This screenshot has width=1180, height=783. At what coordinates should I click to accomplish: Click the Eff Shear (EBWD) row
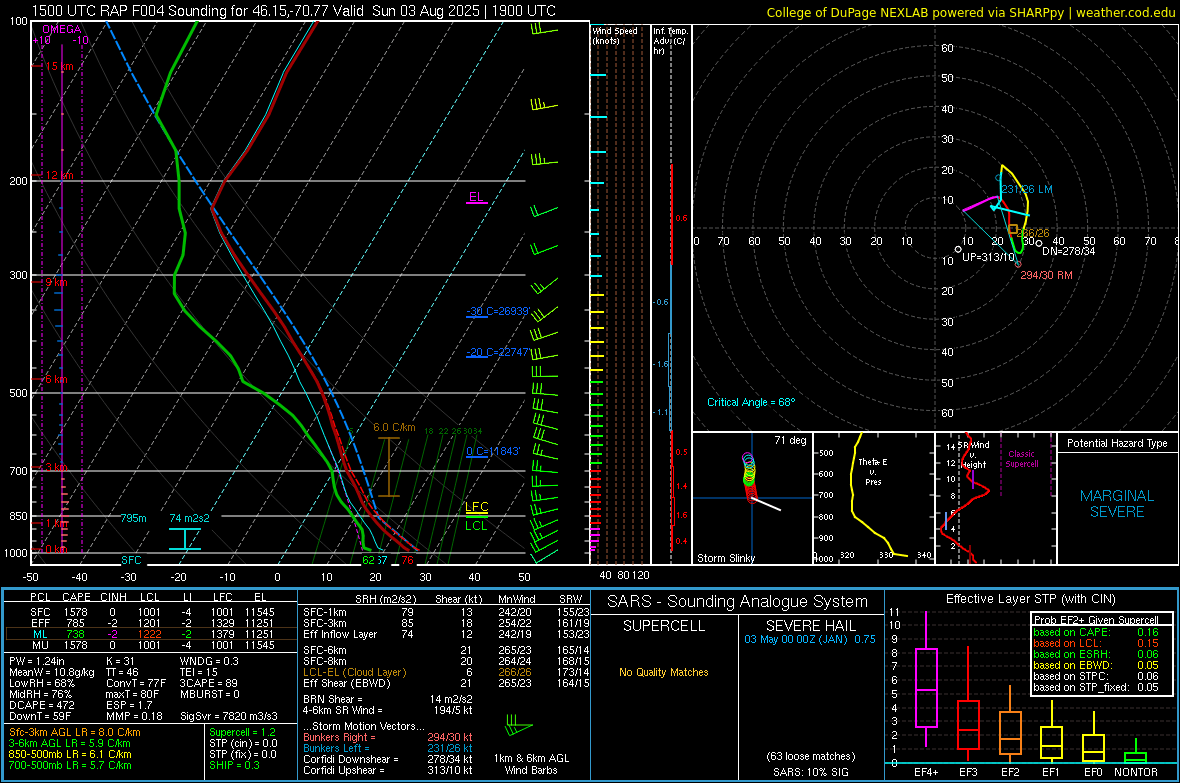[446, 683]
